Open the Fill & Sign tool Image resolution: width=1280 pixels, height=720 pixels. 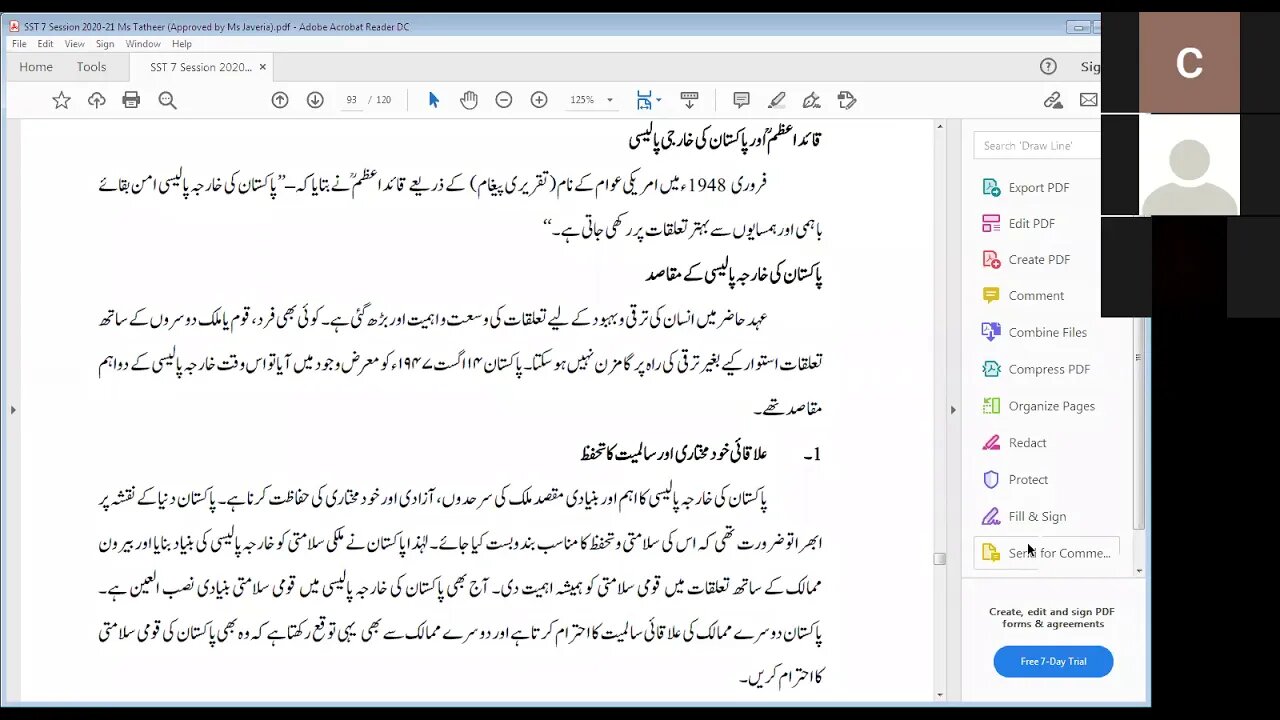pos(1037,517)
